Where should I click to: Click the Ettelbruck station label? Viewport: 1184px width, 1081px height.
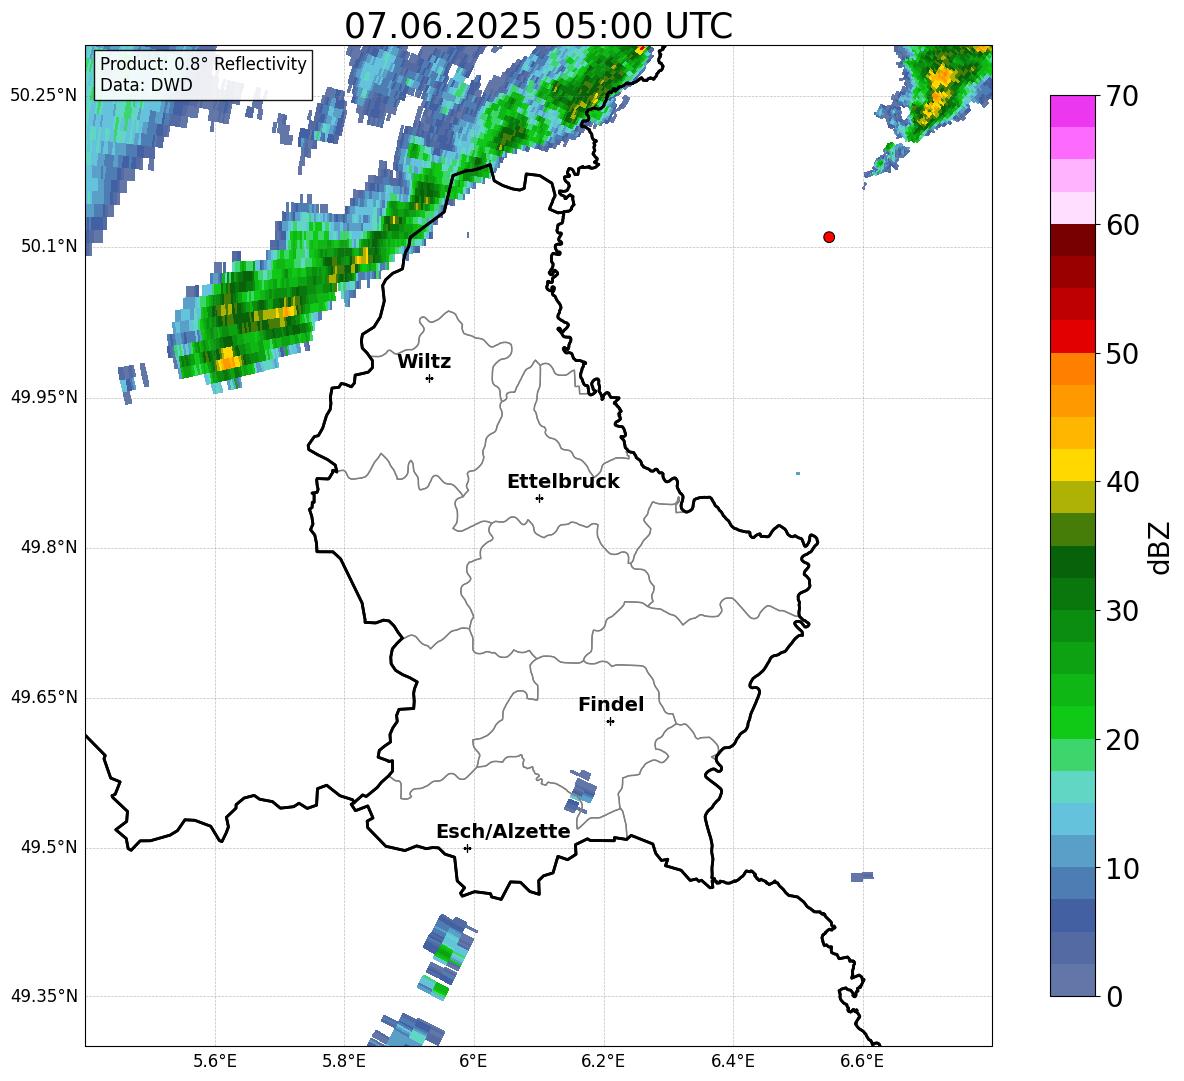pyautogui.click(x=563, y=482)
